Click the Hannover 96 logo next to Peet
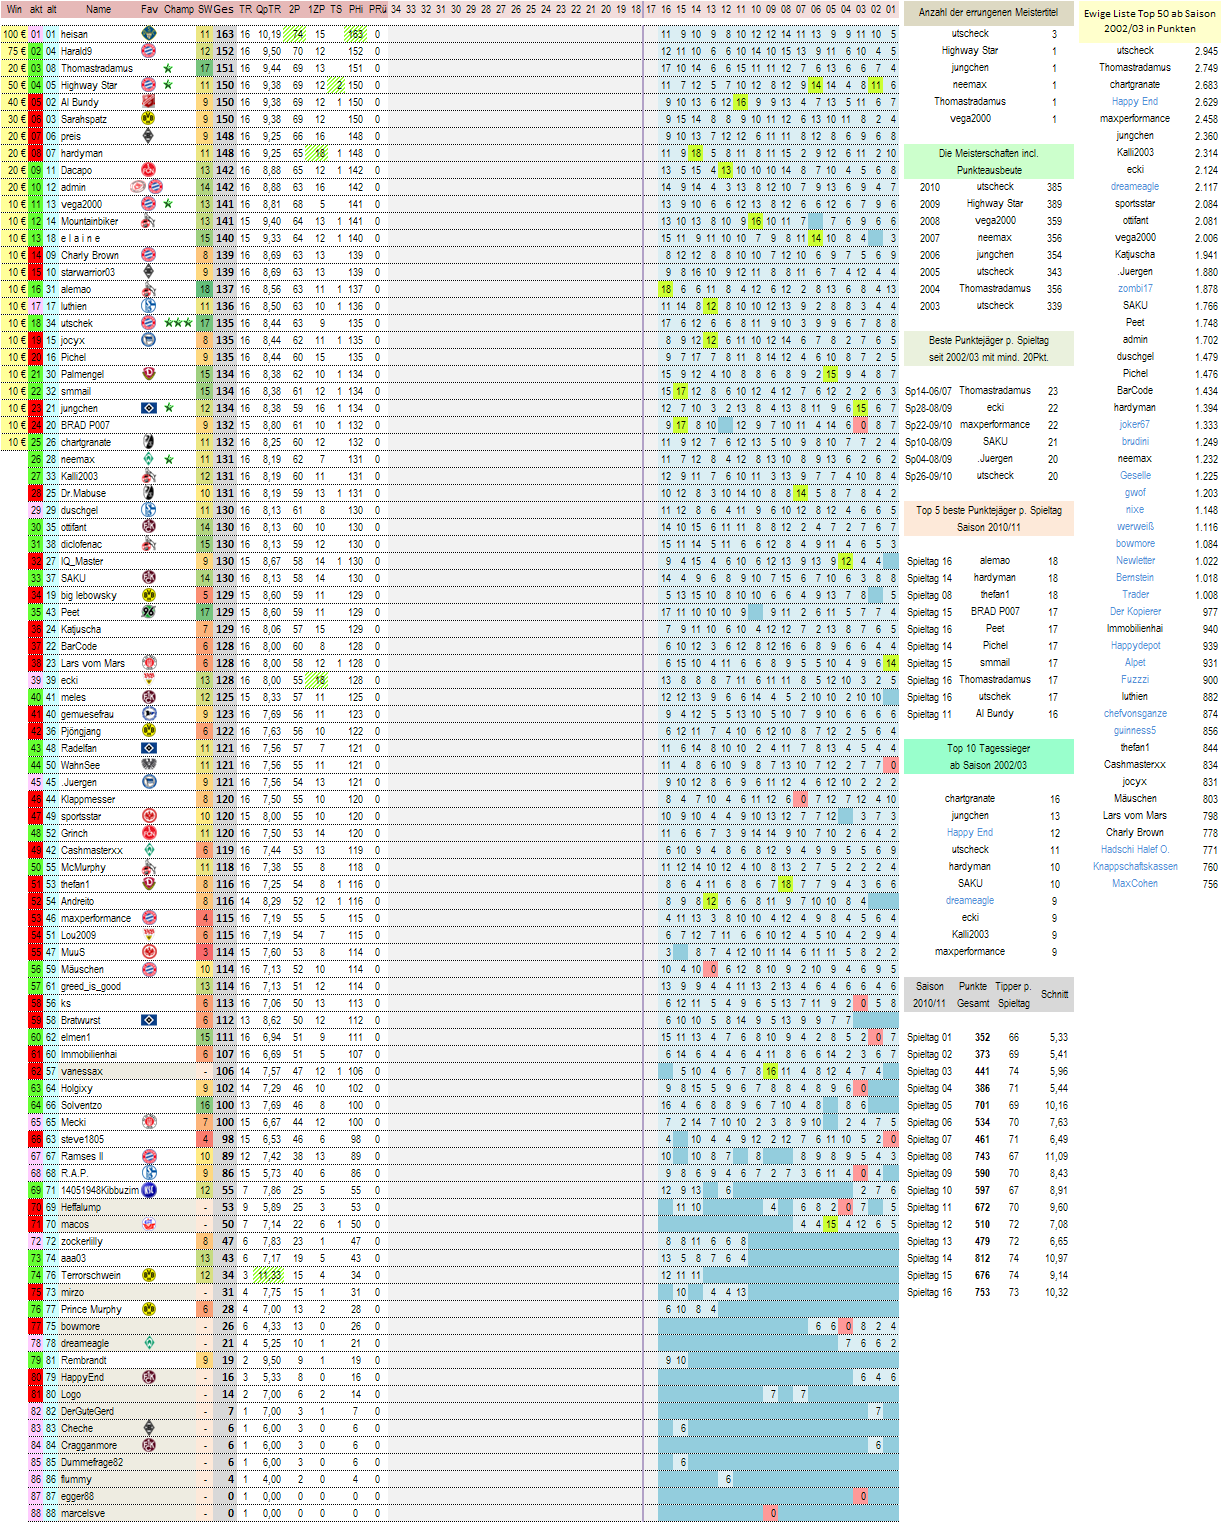This screenshot has width=1221, height=1522. [x=148, y=612]
